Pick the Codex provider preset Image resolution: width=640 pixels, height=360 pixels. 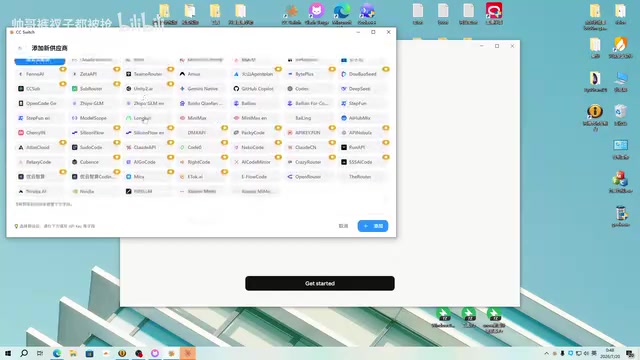309,89
